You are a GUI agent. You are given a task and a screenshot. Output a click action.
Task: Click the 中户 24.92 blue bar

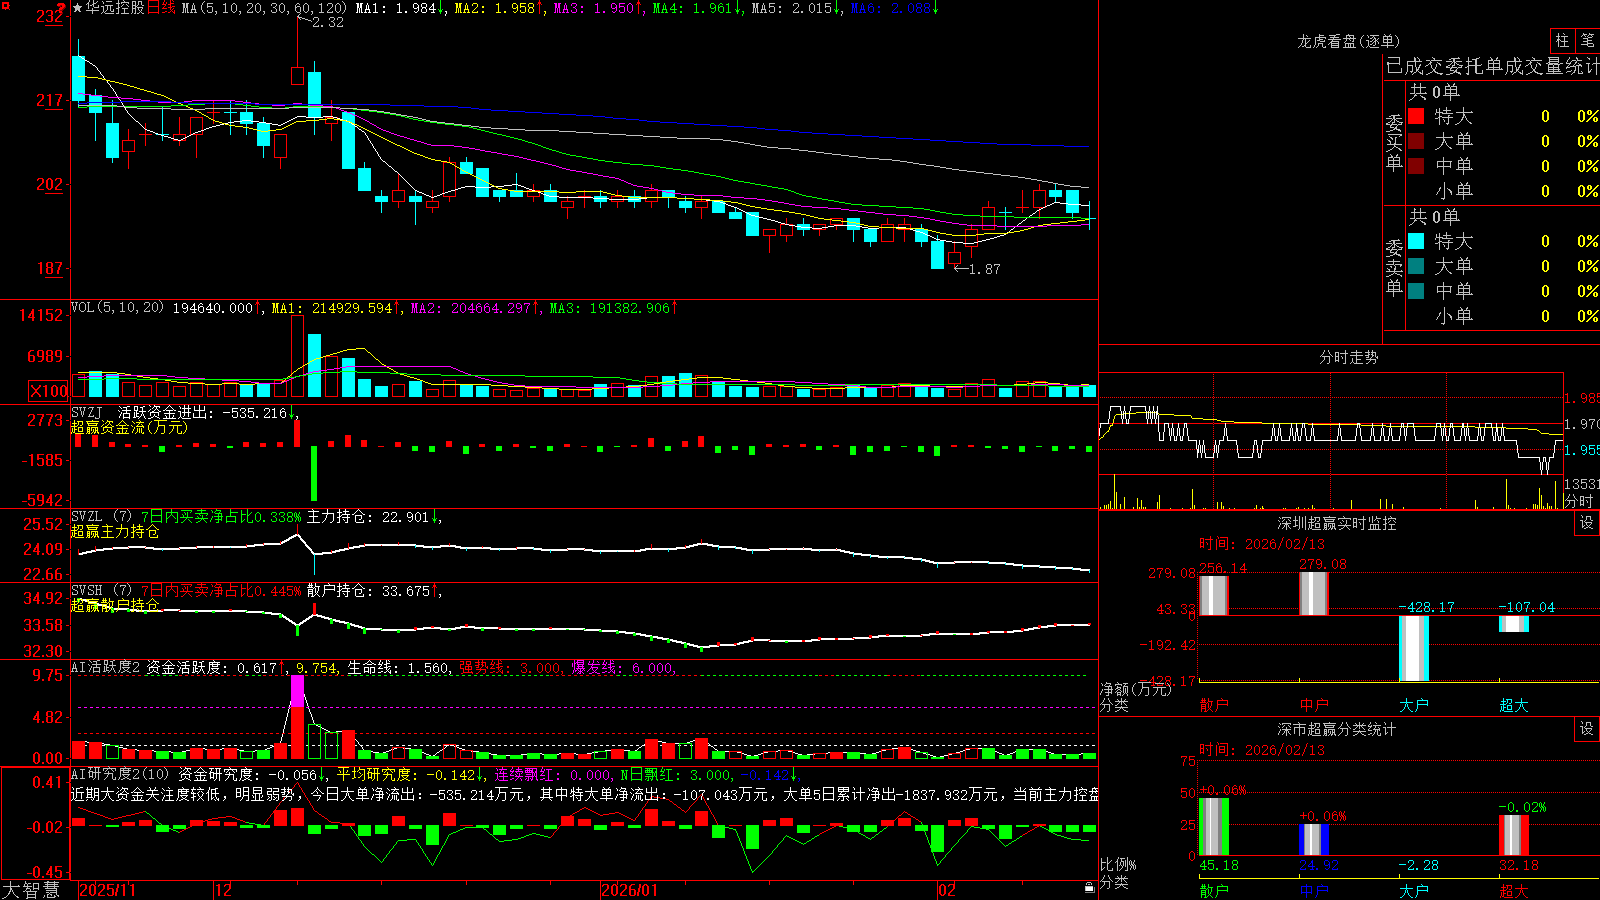coord(1313,840)
